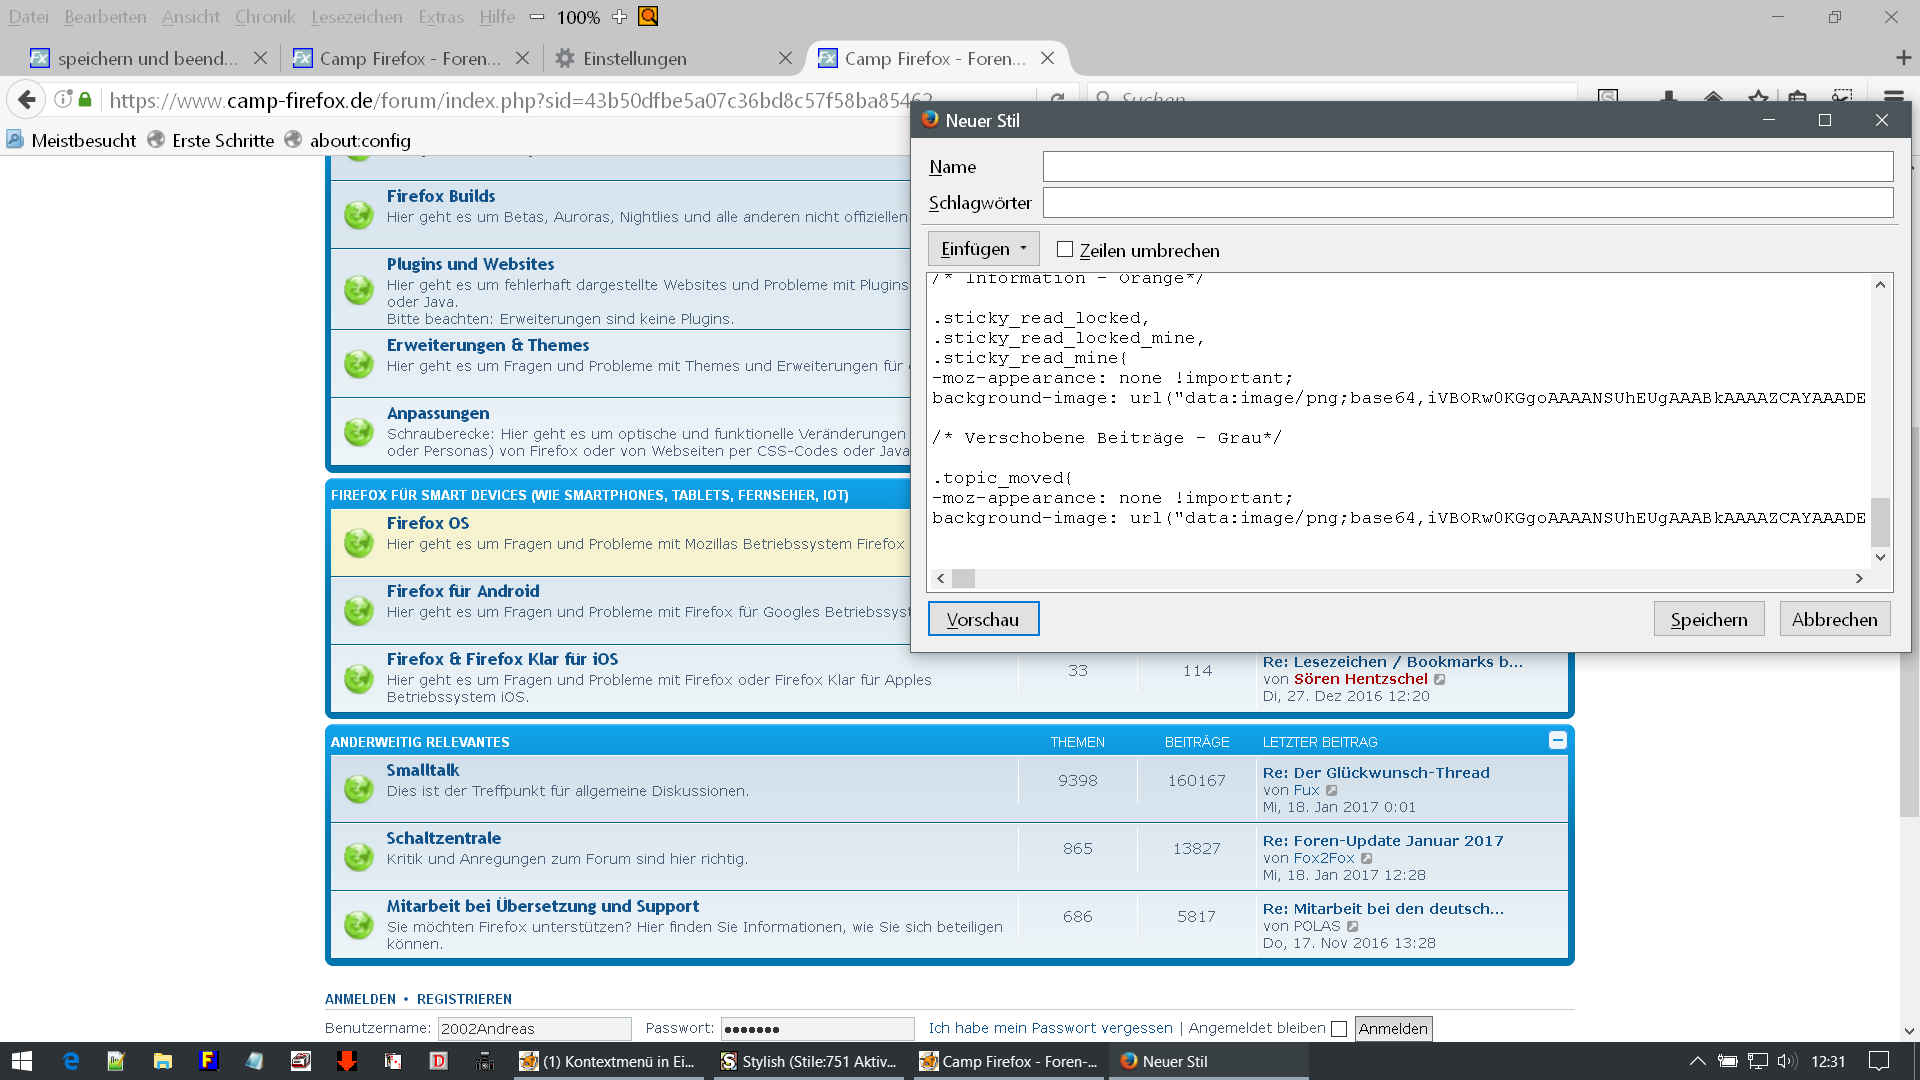Open Microsoft Edge from the taskbar
Viewport: 1920px width, 1080px height.
[71, 1061]
